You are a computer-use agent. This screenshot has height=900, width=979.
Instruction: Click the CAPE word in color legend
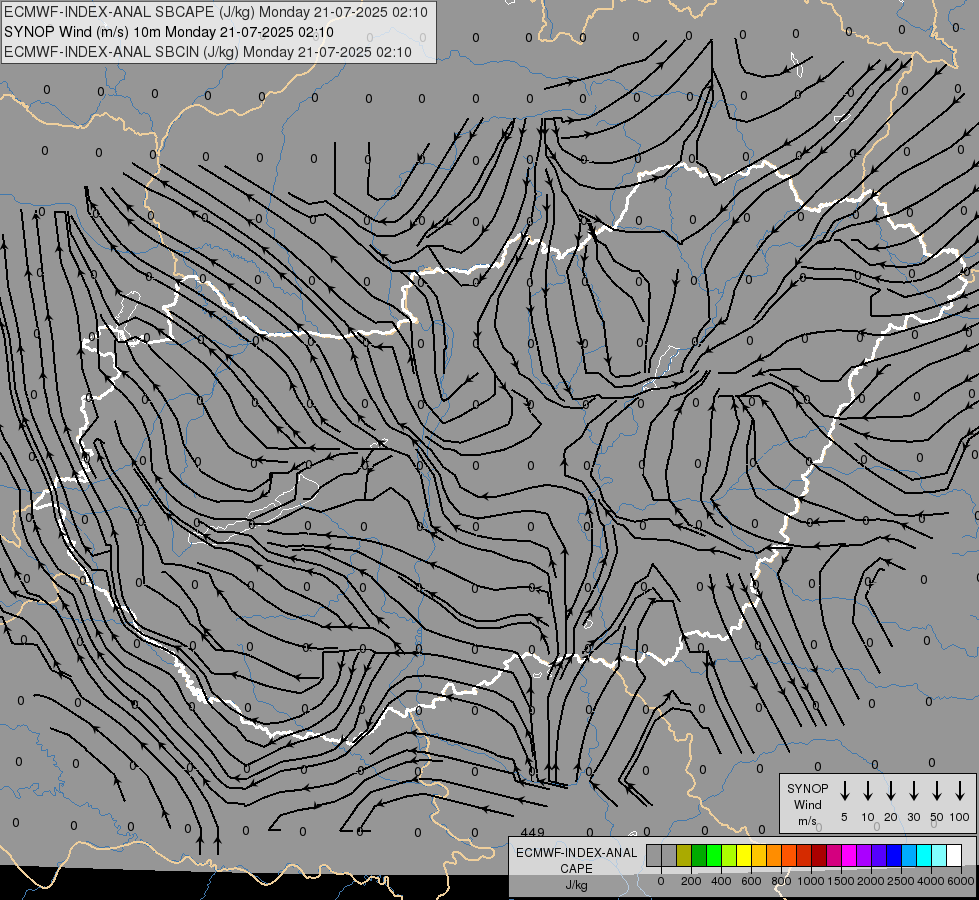[x=576, y=869]
